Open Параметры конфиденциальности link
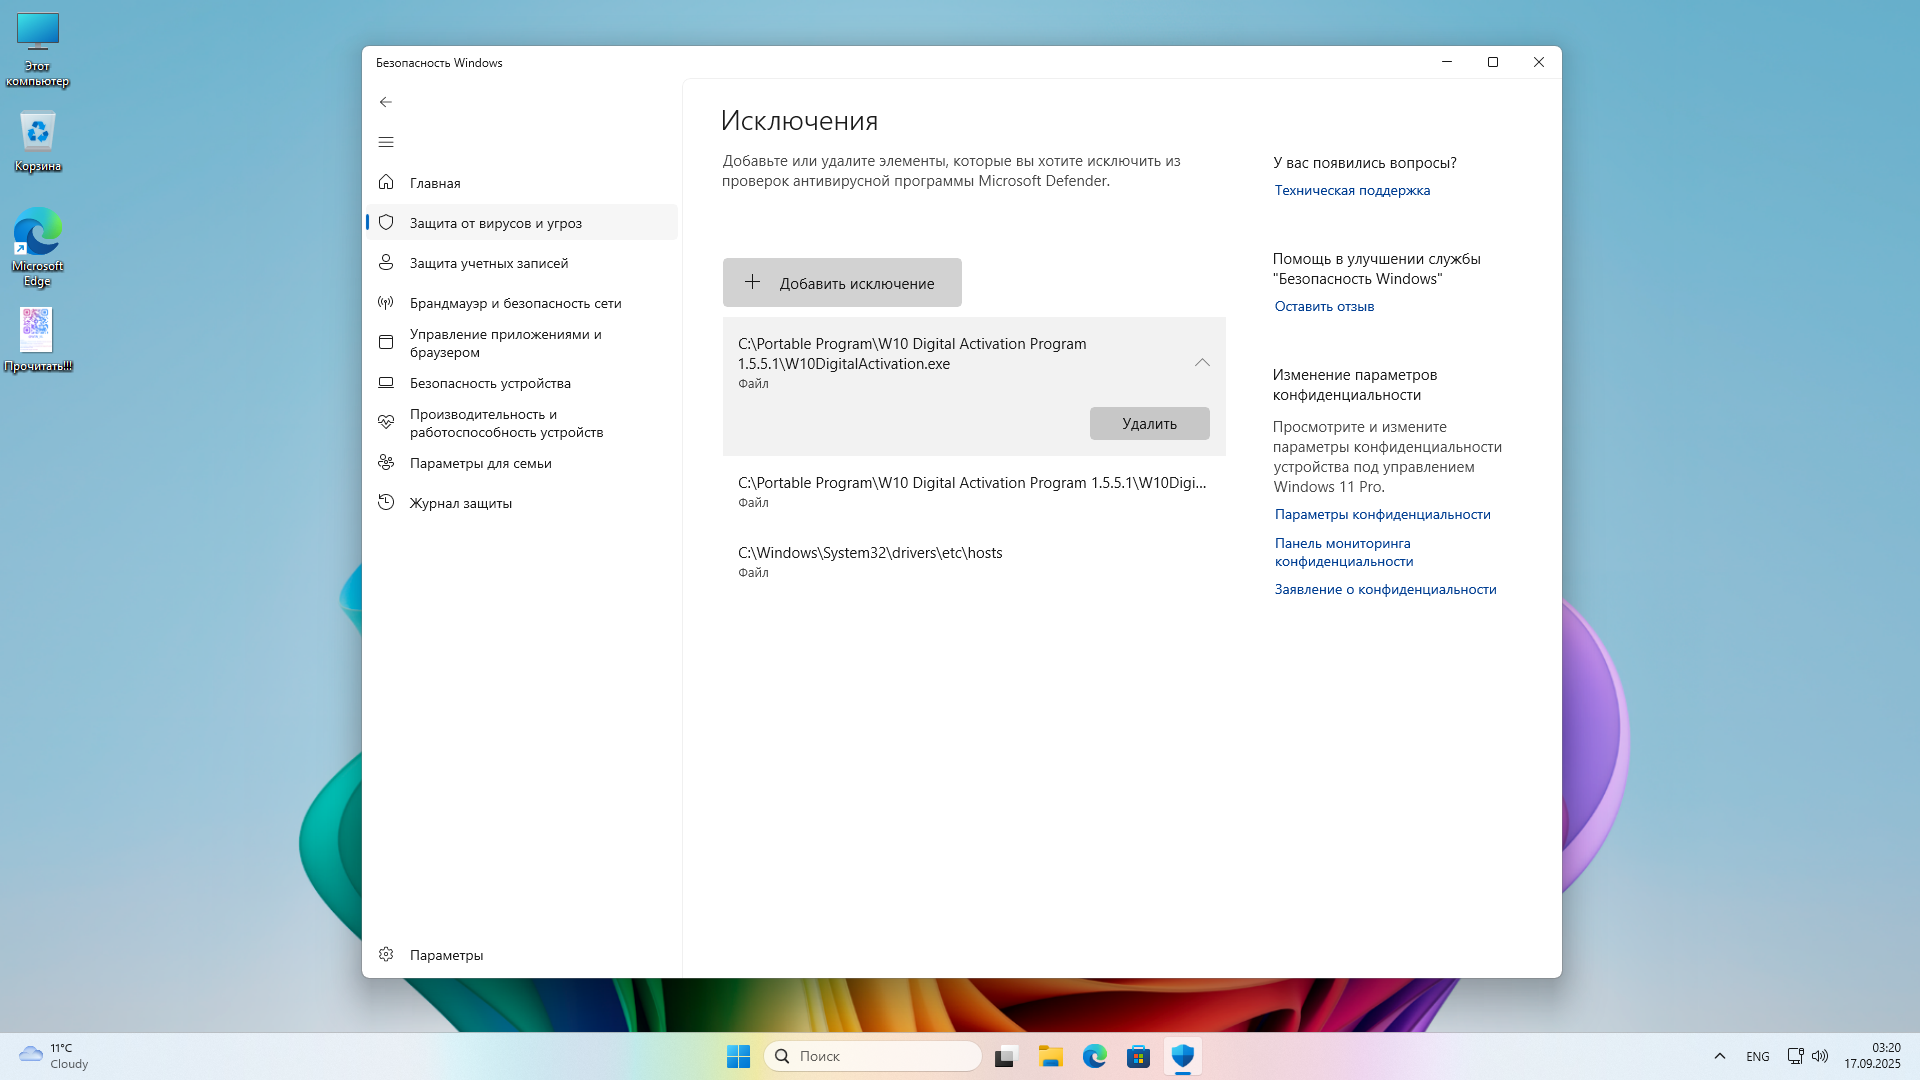1920x1080 pixels. pyautogui.click(x=1382, y=514)
